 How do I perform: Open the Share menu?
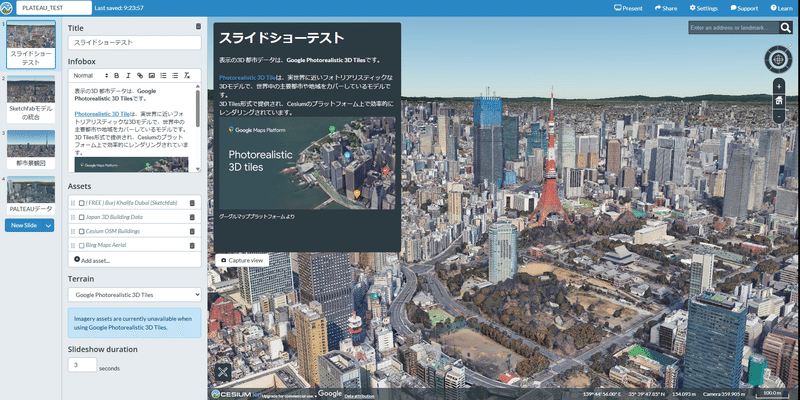(x=666, y=8)
